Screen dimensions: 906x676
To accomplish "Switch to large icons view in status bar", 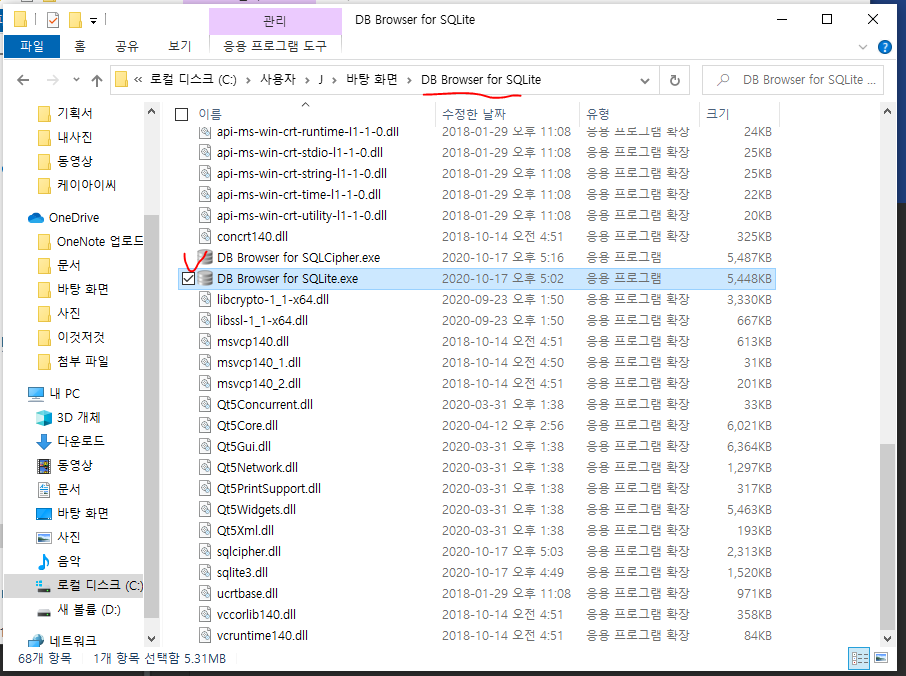I will click(x=881, y=658).
